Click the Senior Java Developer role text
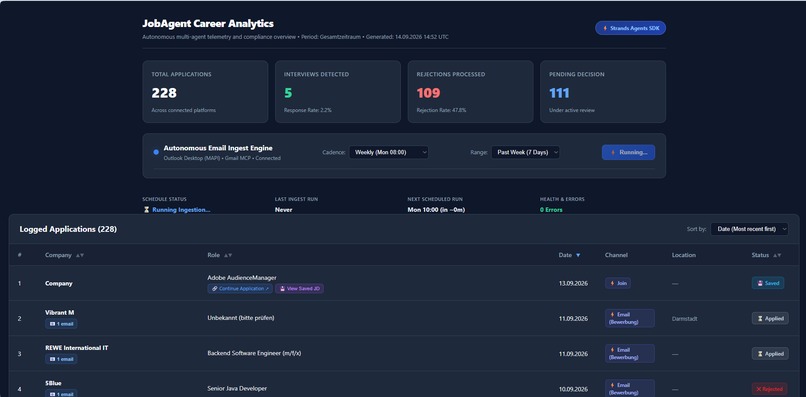This screenshot has width=806, height=397. click(237, 389)
